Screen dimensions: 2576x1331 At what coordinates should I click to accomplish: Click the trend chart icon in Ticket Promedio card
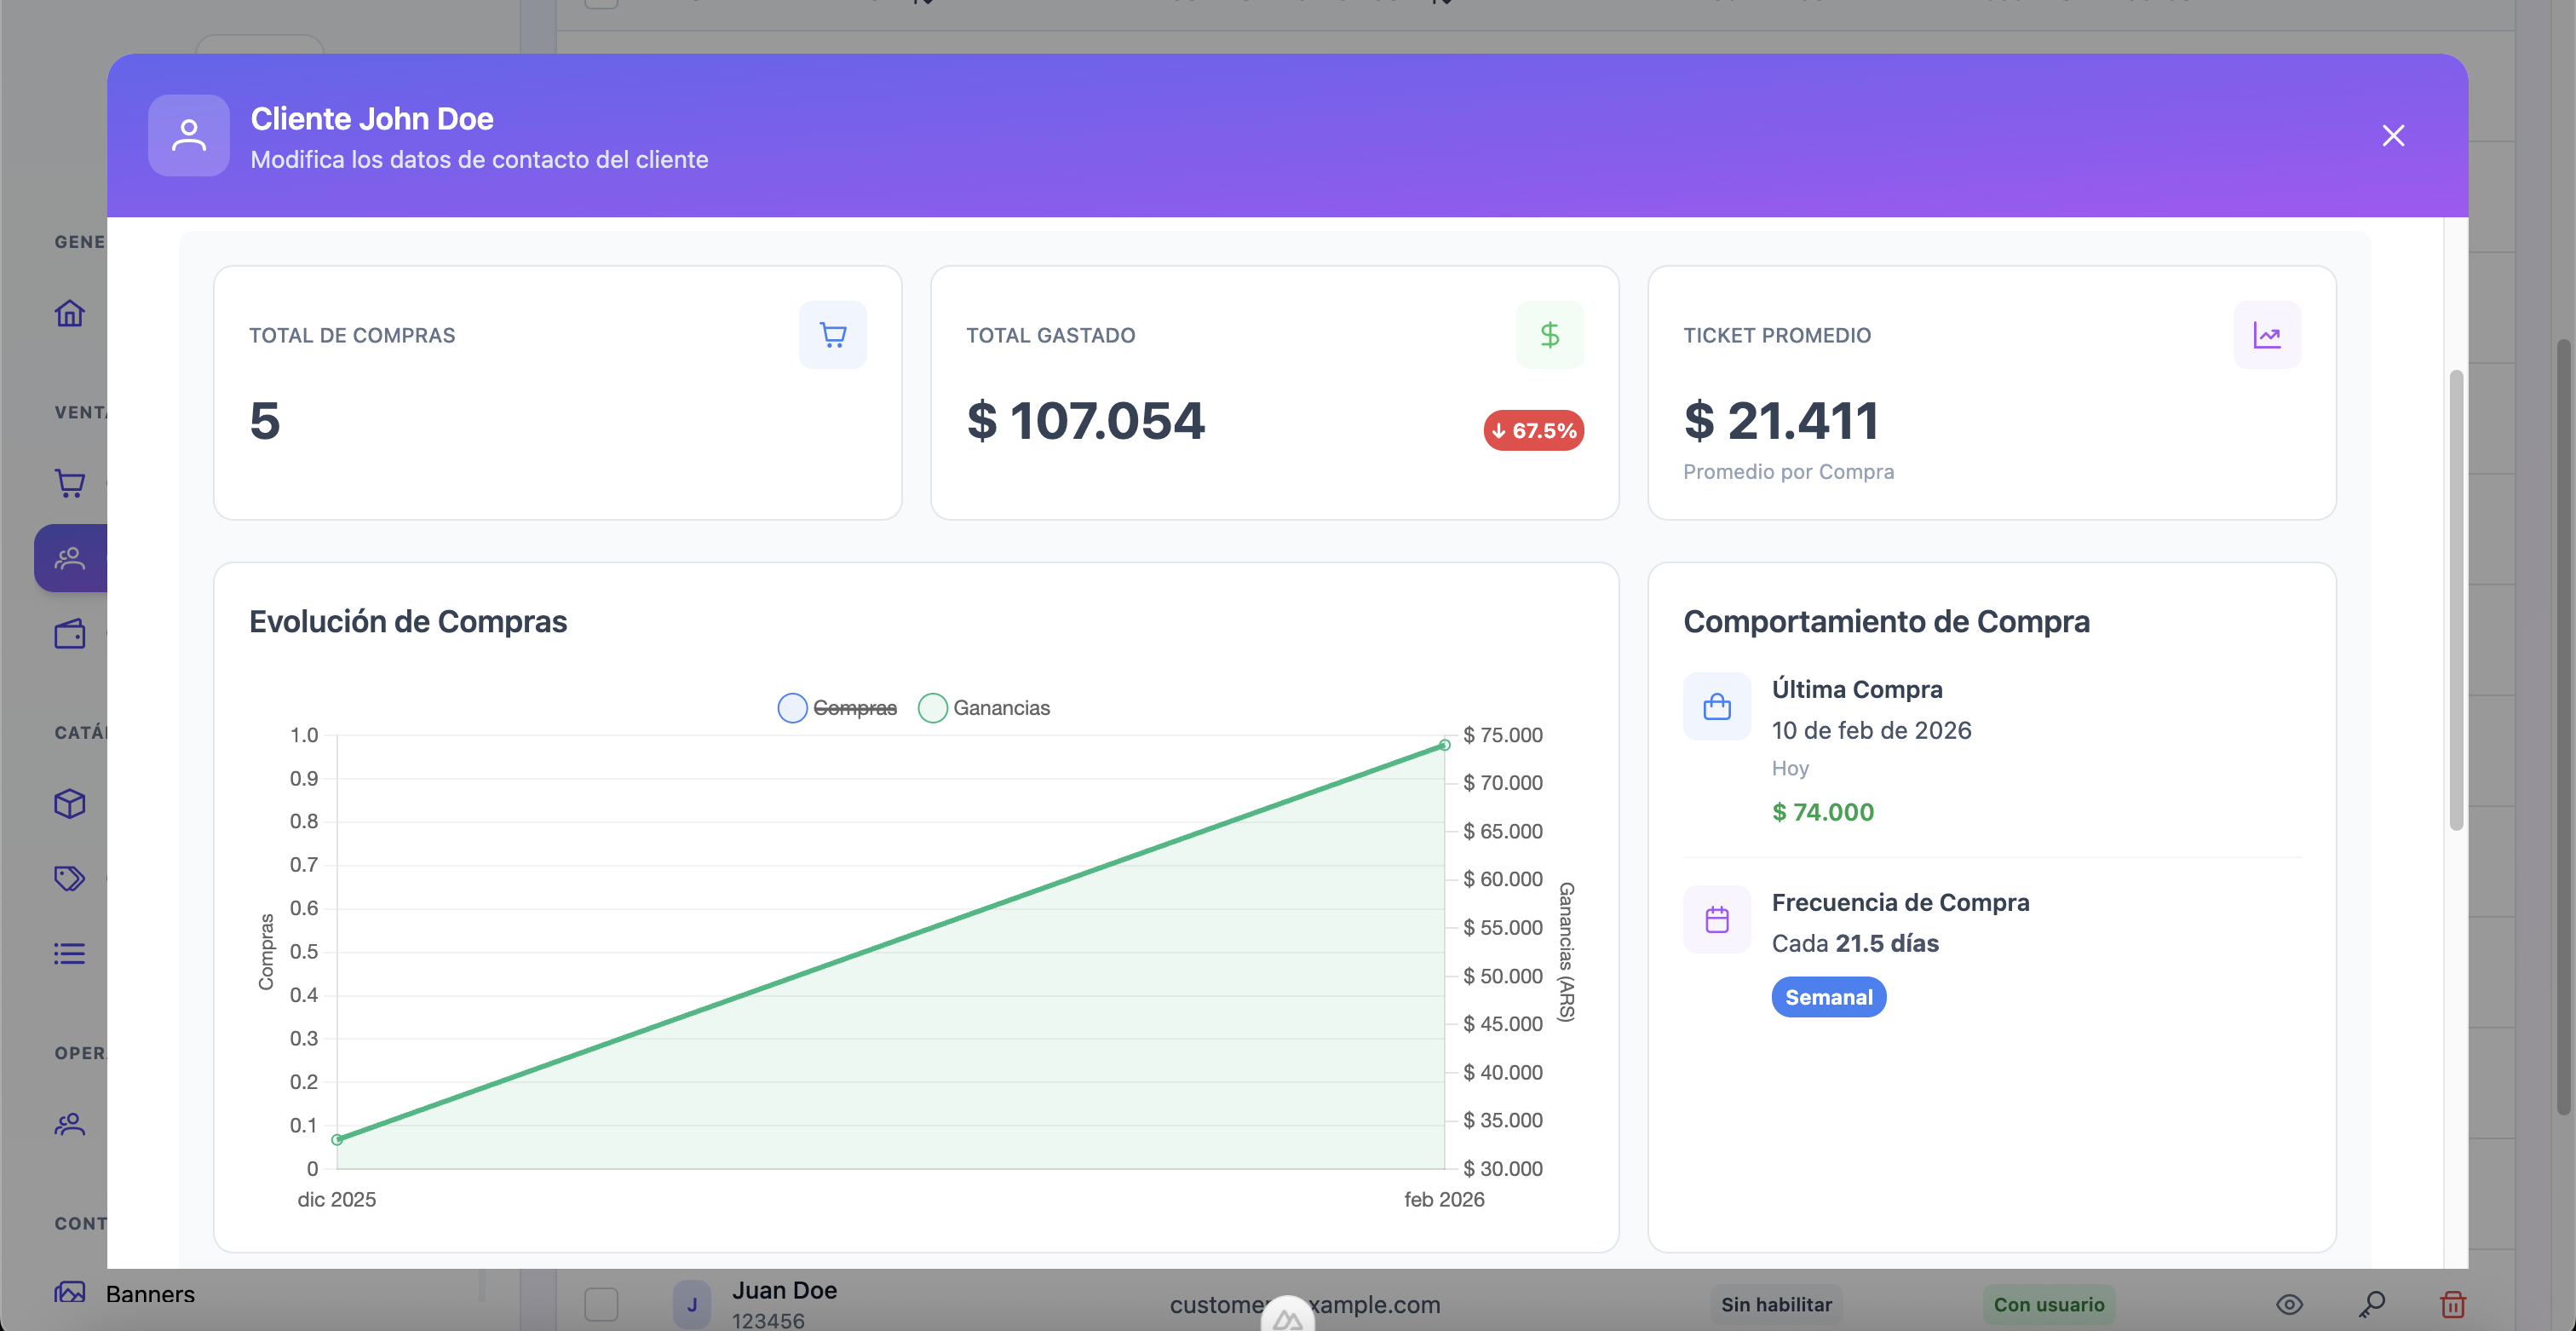(x=2266, y=334)
